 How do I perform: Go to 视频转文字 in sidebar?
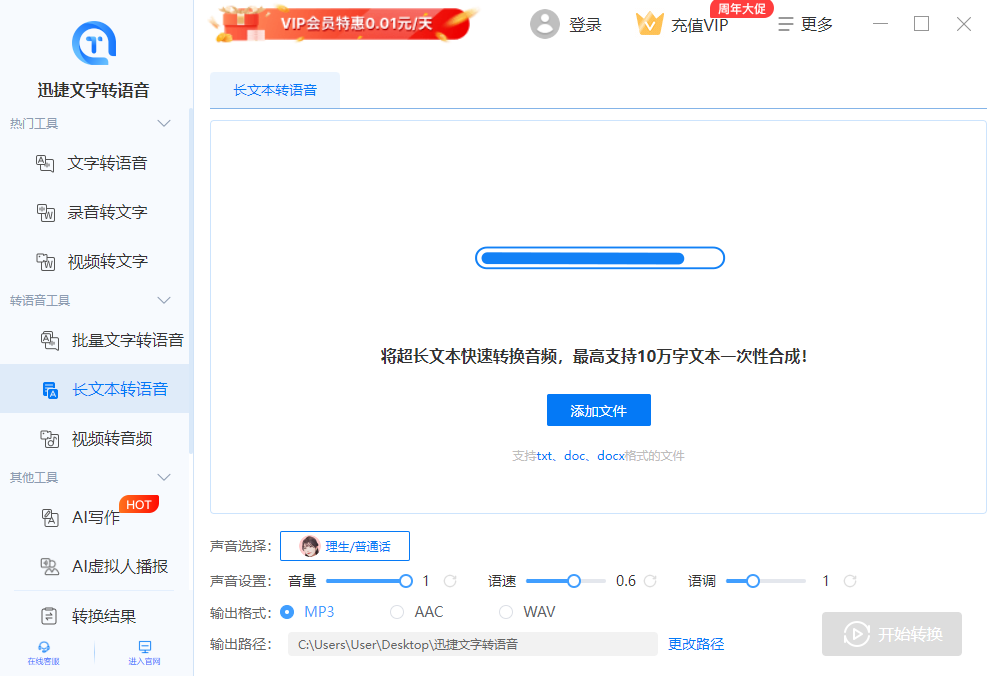click(108, 261)
